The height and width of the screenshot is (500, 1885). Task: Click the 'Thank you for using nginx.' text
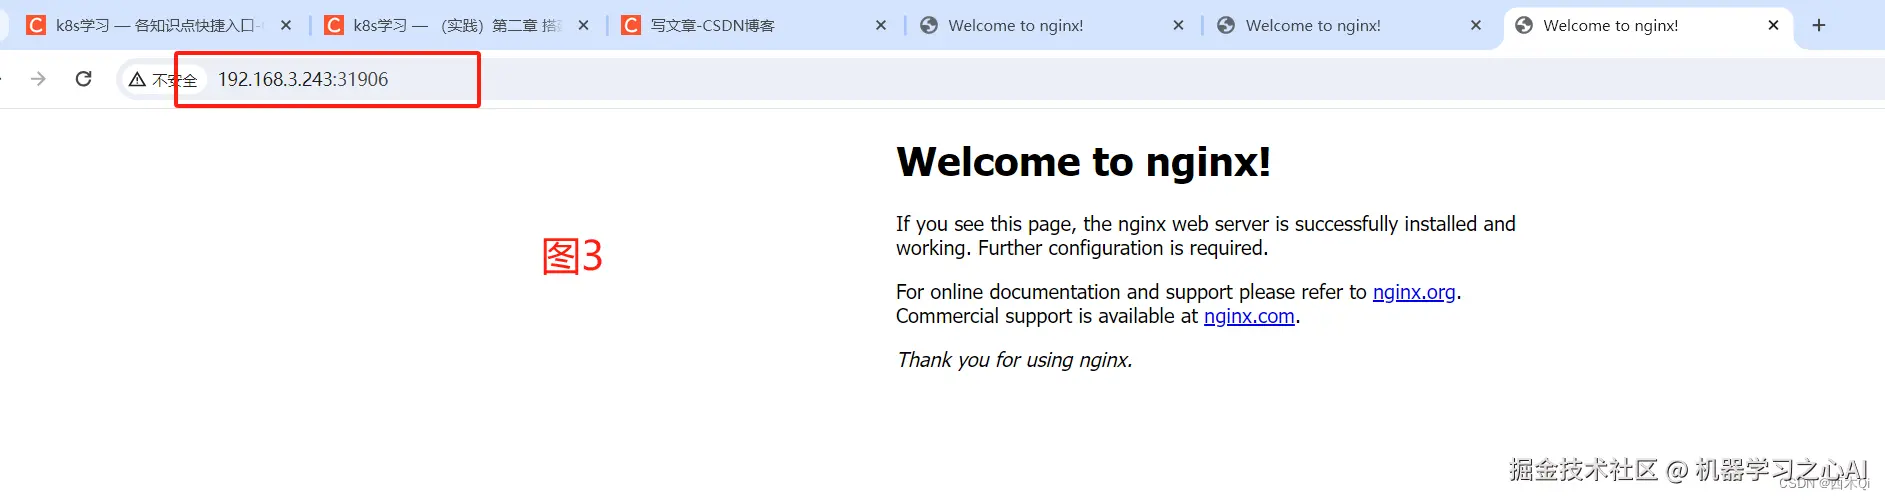click(x=1014, y=360)
